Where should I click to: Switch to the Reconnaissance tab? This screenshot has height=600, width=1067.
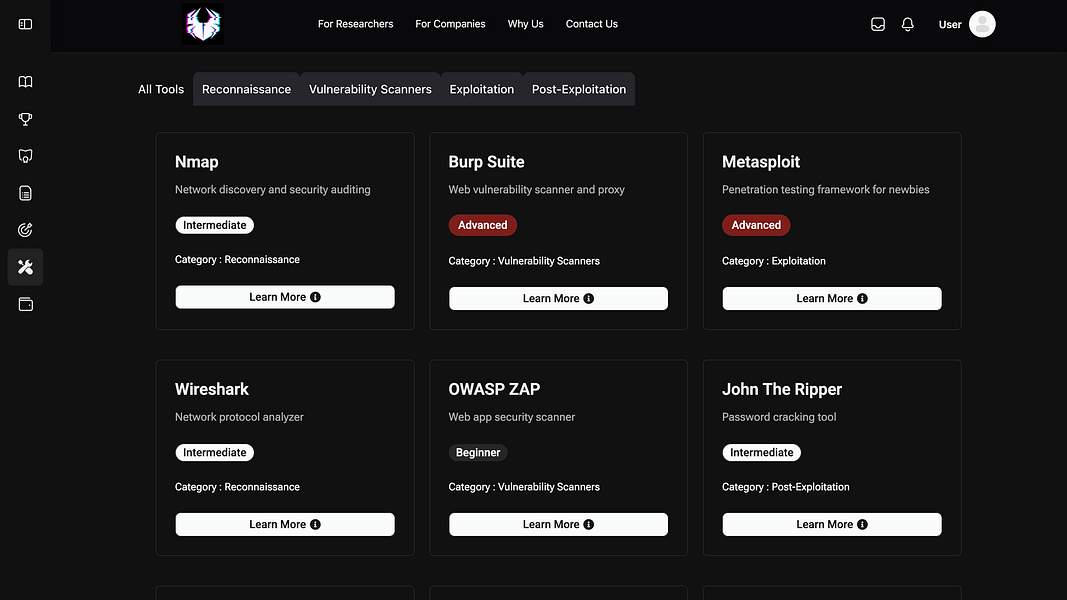point(246,89)
